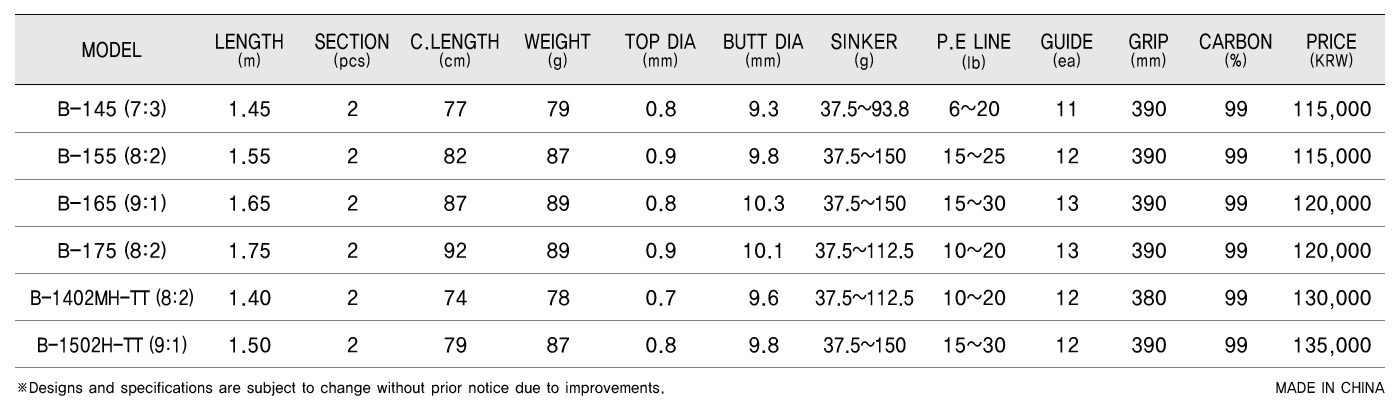The width and height of the screenshot is (1400, 411).
Task: Select the B-145 (7:3) model row
Action: pos(700,109)
